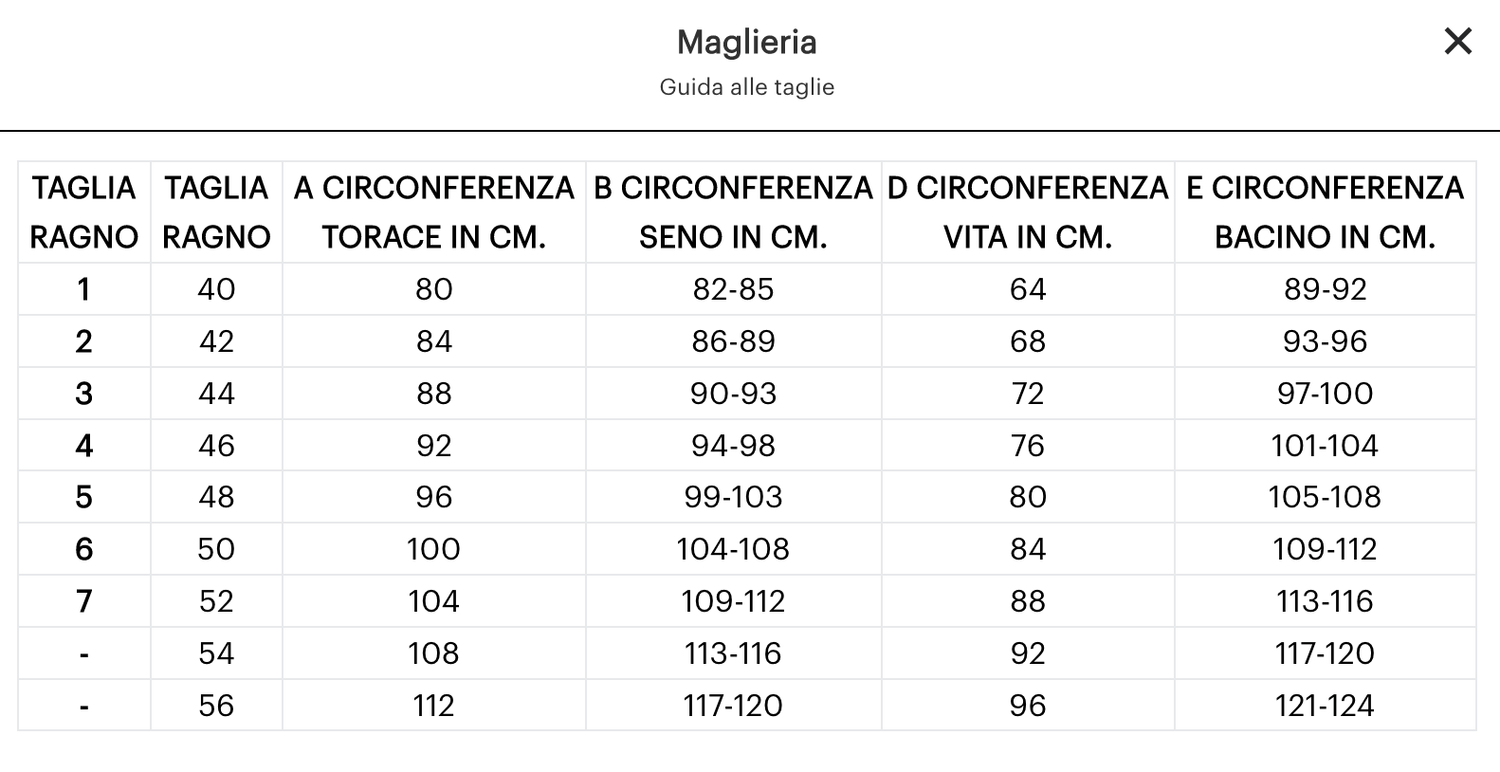Select the chest value 100 cell
Viewport: 1500px width, 772px height.
pos(434,549)
